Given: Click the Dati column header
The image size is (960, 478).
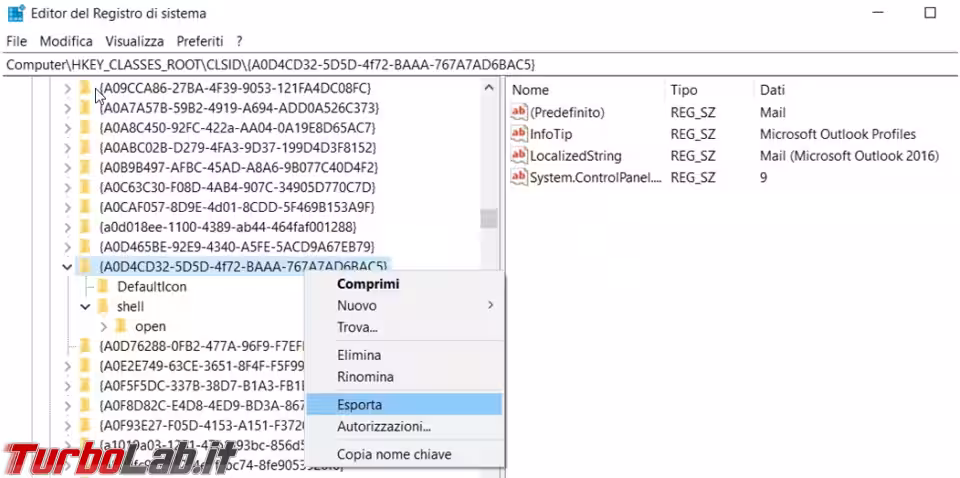Looking at the screenshot, I should pos(772,90).
